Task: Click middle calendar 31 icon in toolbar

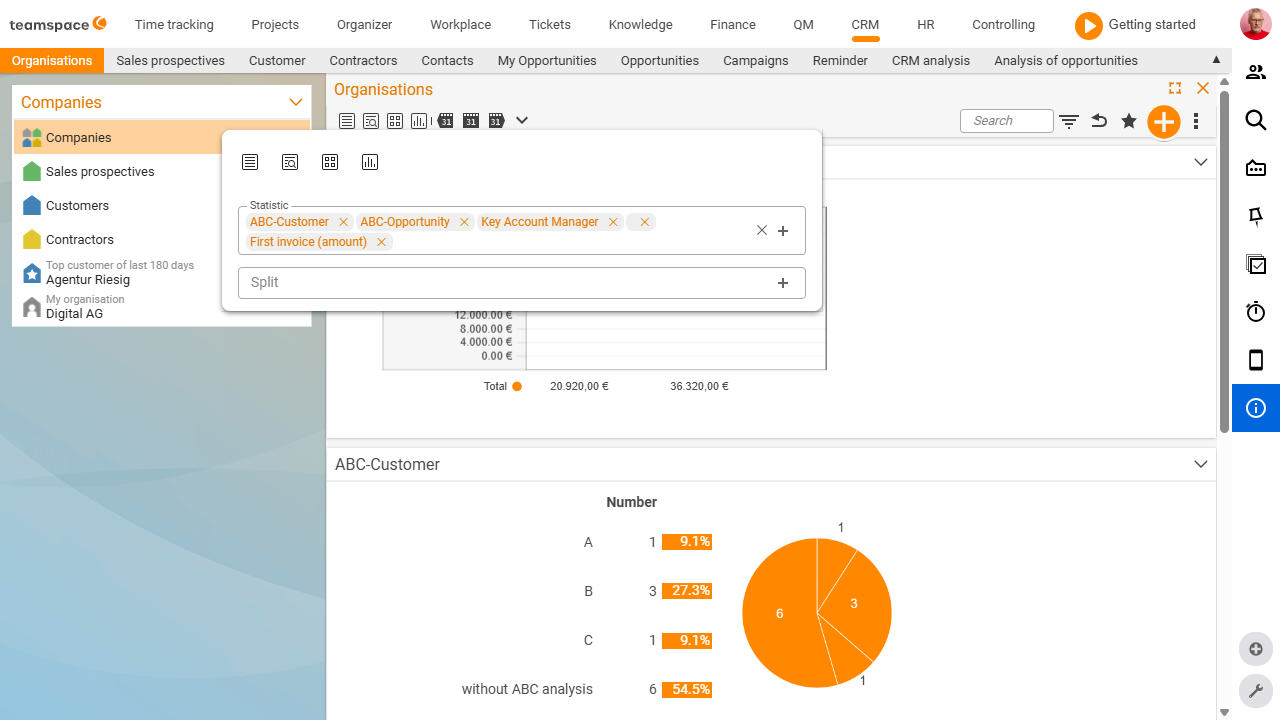Action: pos(471,121)
